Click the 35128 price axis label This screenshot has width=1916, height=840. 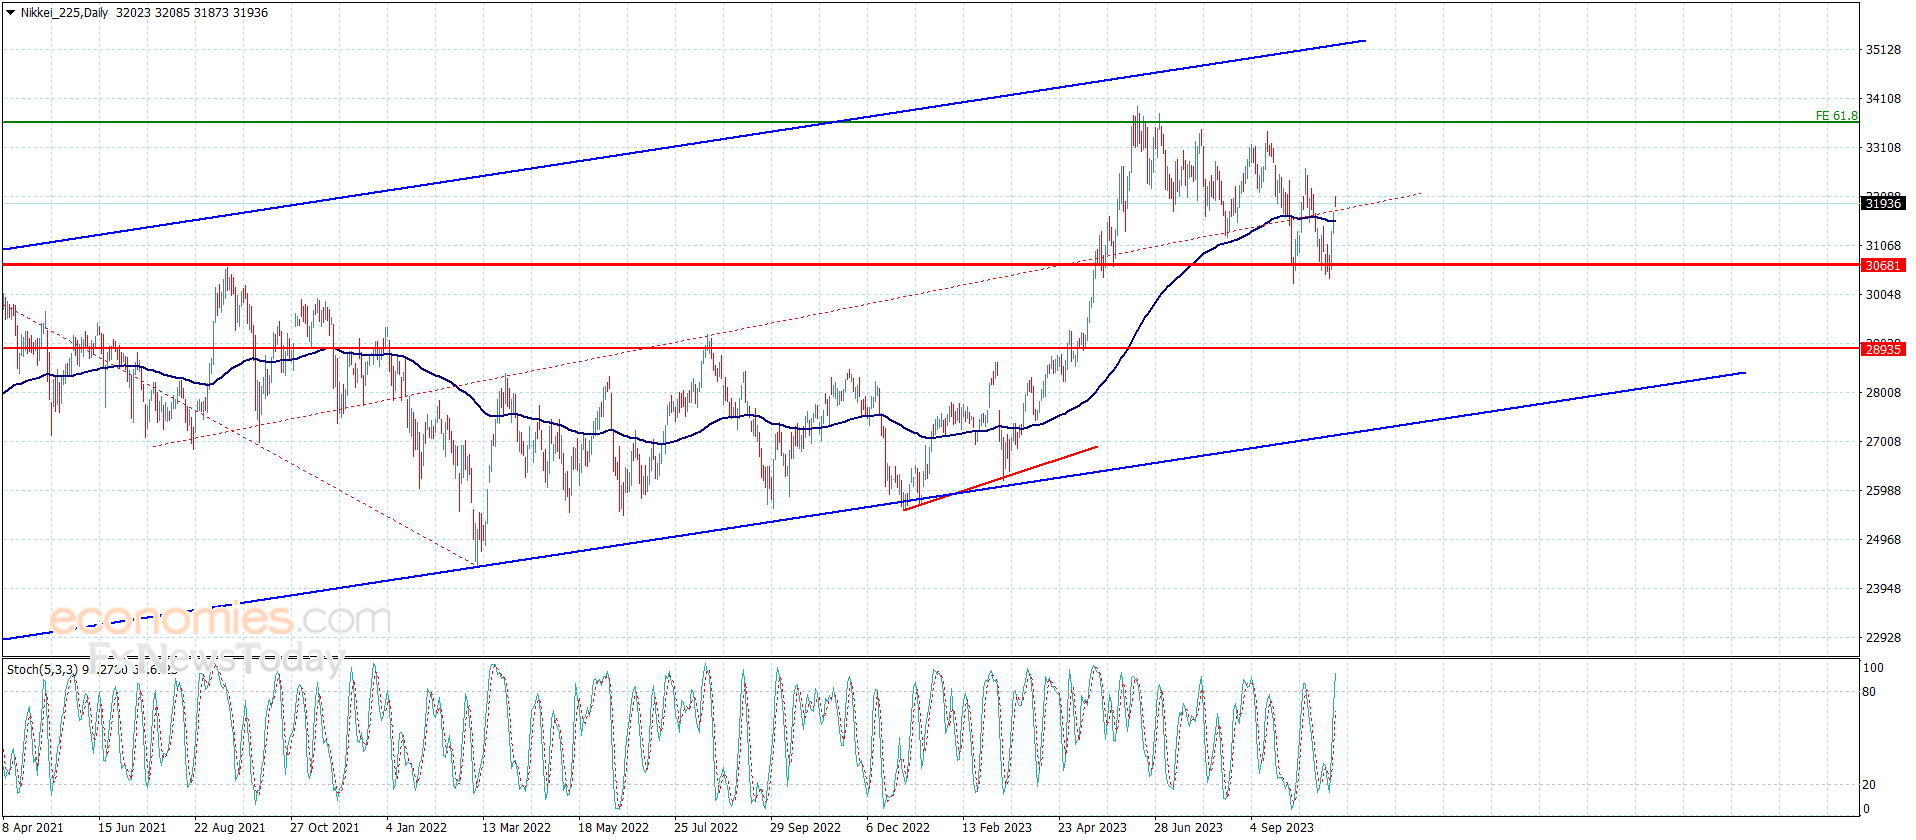1883,50
